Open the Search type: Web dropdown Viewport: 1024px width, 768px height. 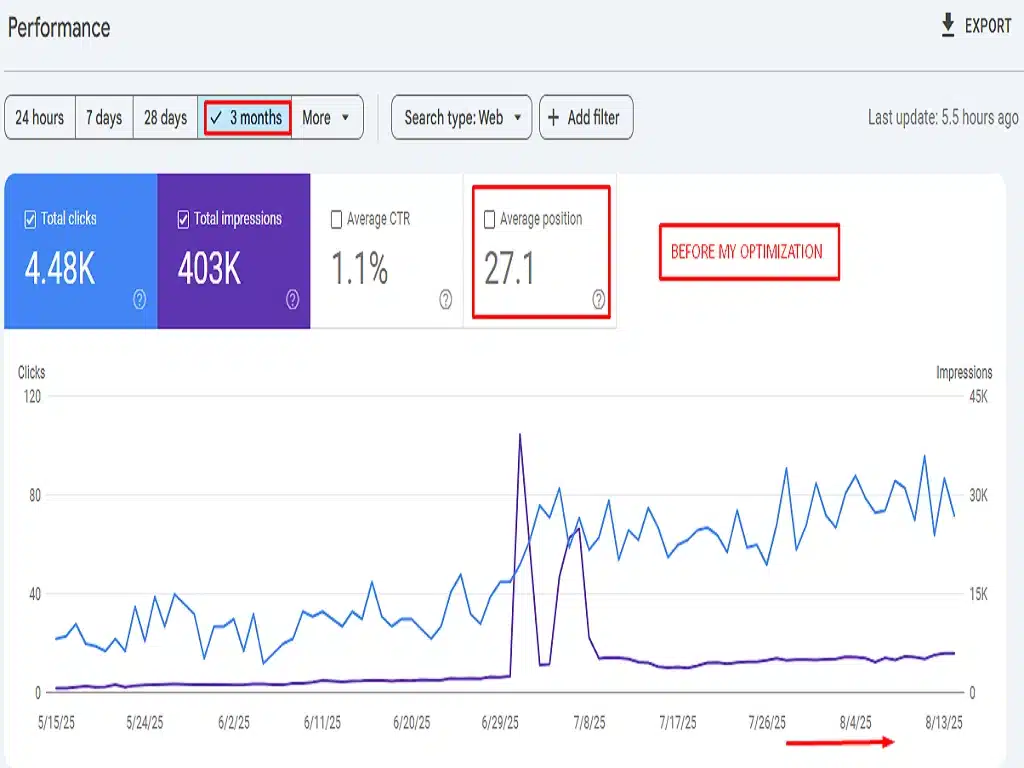461,117
